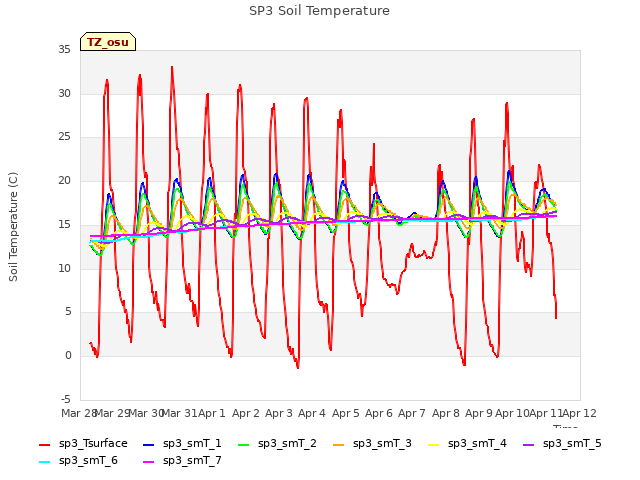Click the y-axis tick label 30
This screenshot has width=640, height=480.
(x=64, y=93)
